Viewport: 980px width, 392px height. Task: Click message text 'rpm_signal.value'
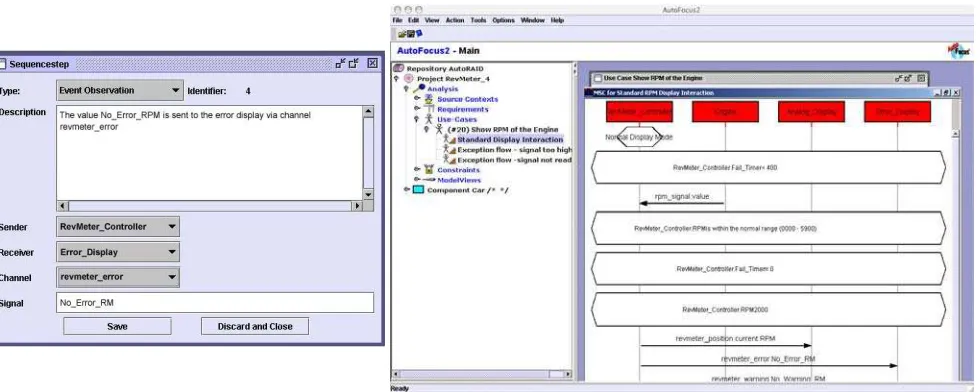pos(682,196)
